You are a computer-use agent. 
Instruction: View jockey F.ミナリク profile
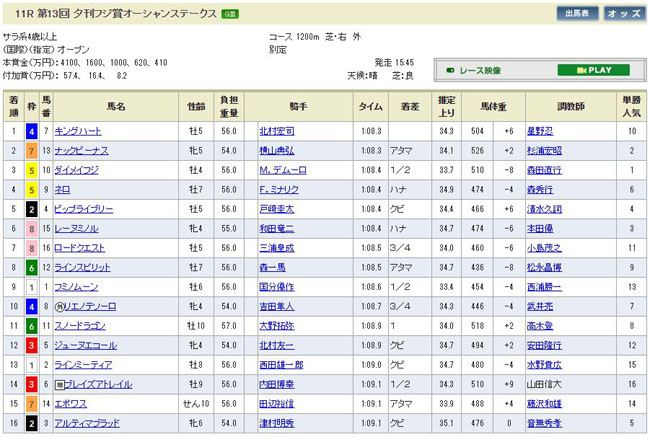point(280,189)
